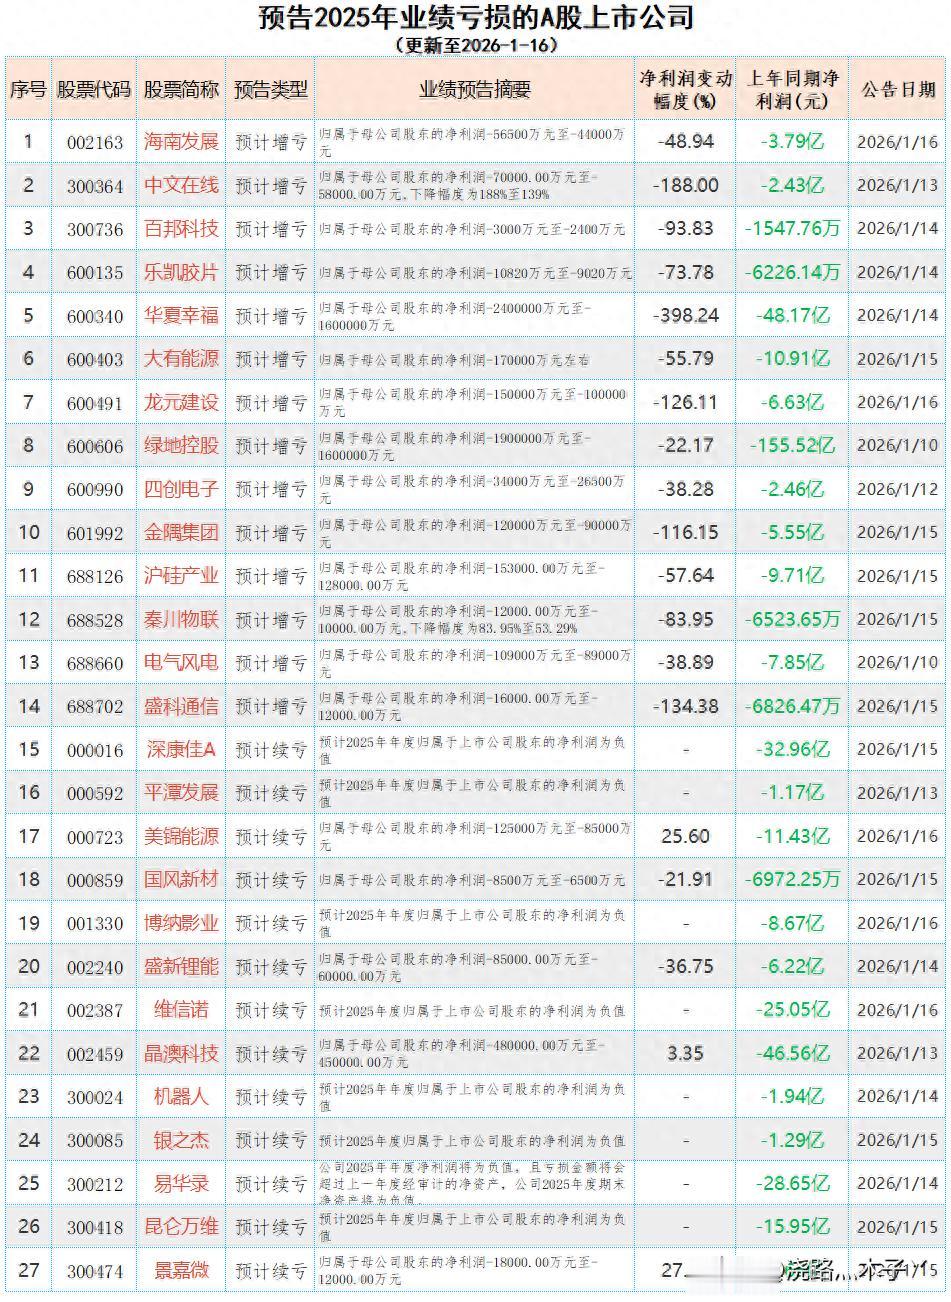Click the 股票代码 column header
This screenshot has height=1302, width=951.
(x=94, y=89)
